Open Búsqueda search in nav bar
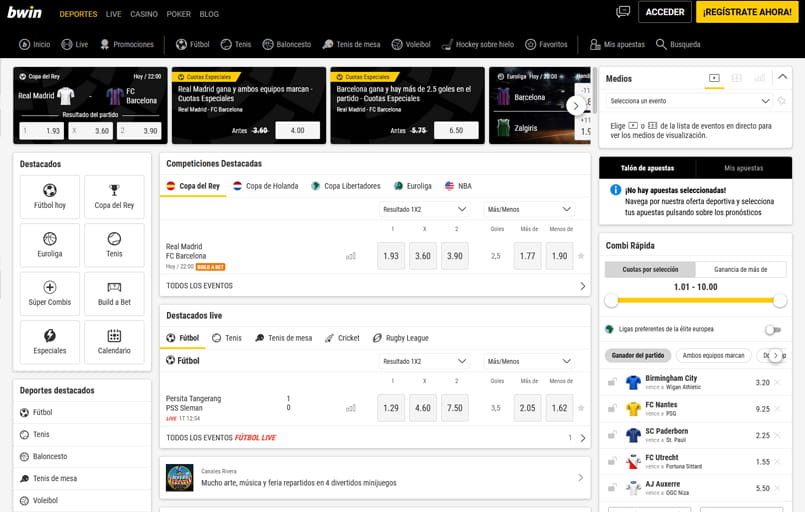Screen dimensions: 805x512 point(678,44)
